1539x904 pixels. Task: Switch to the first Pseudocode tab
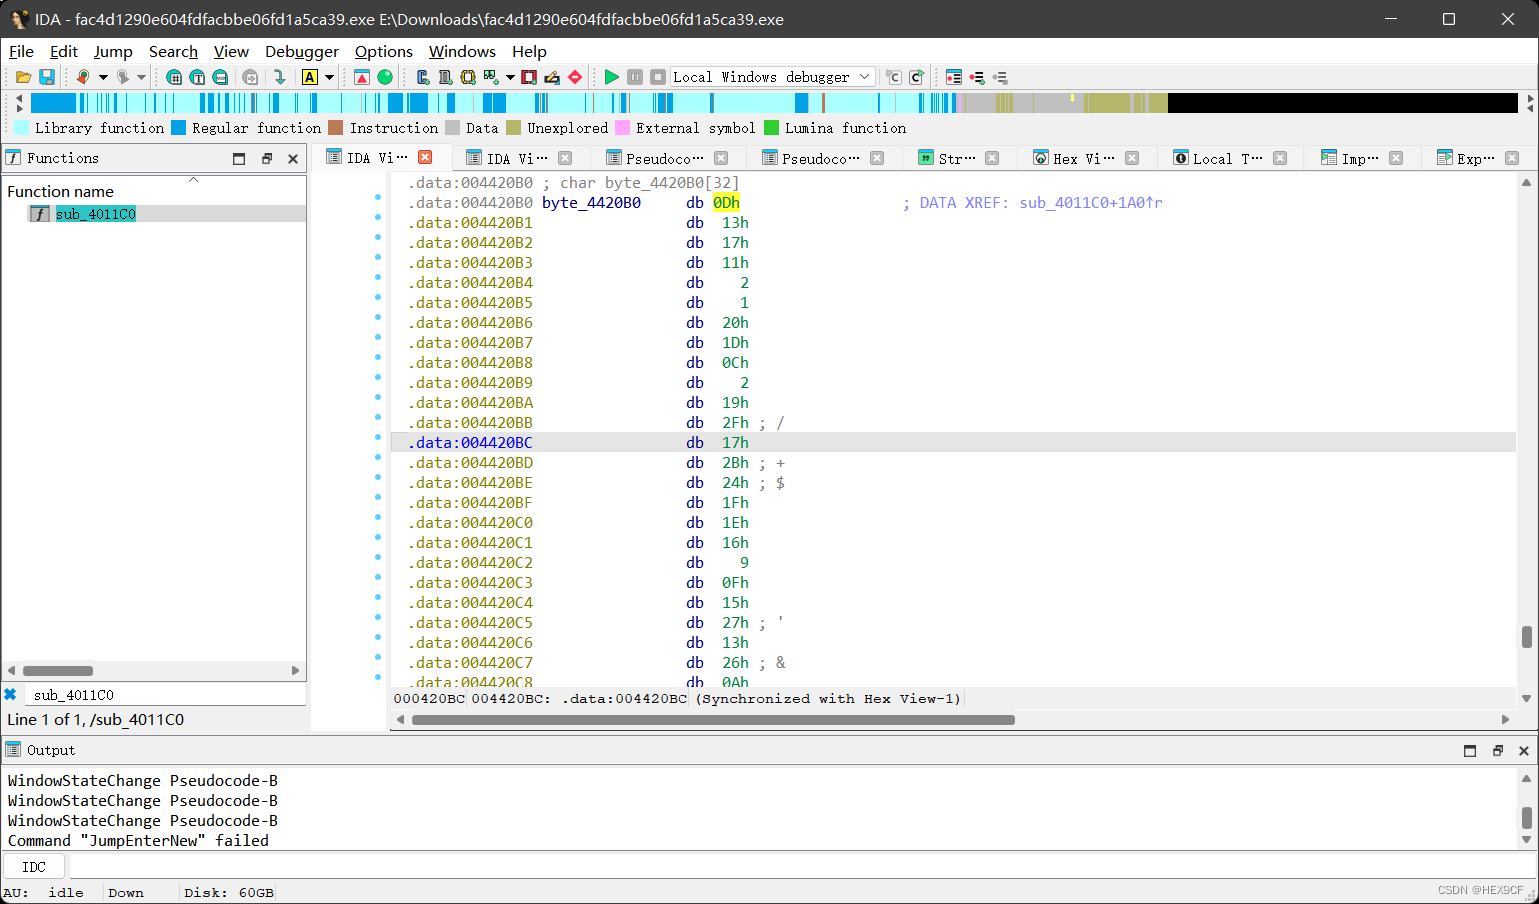665,157
